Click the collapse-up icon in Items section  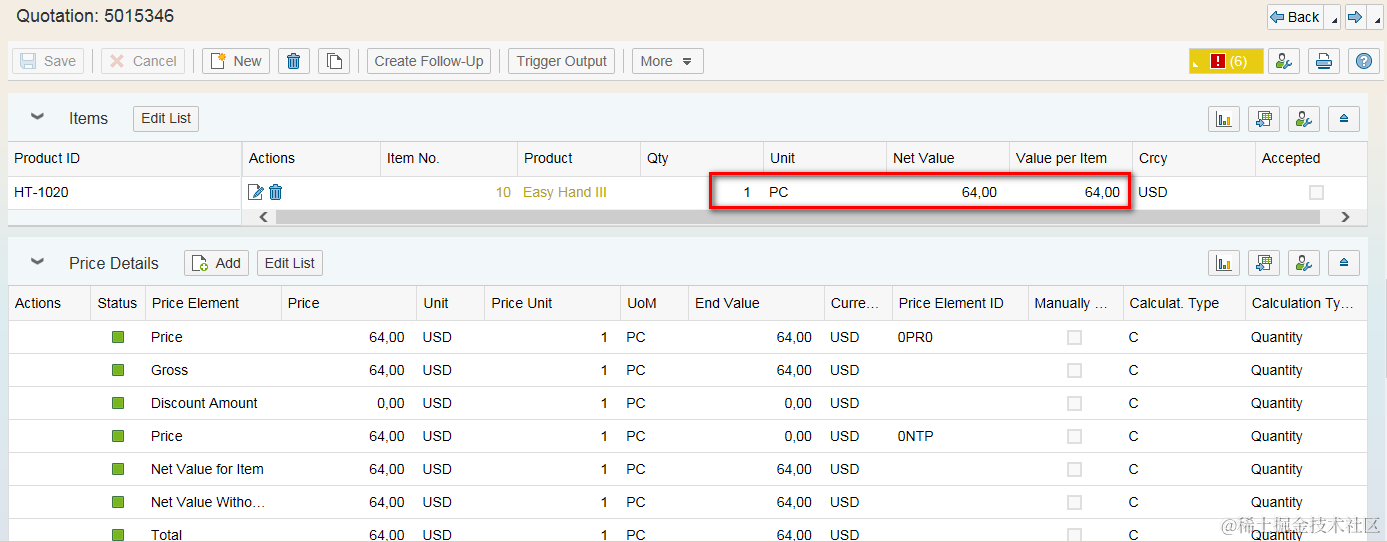tap(1343, 119)
